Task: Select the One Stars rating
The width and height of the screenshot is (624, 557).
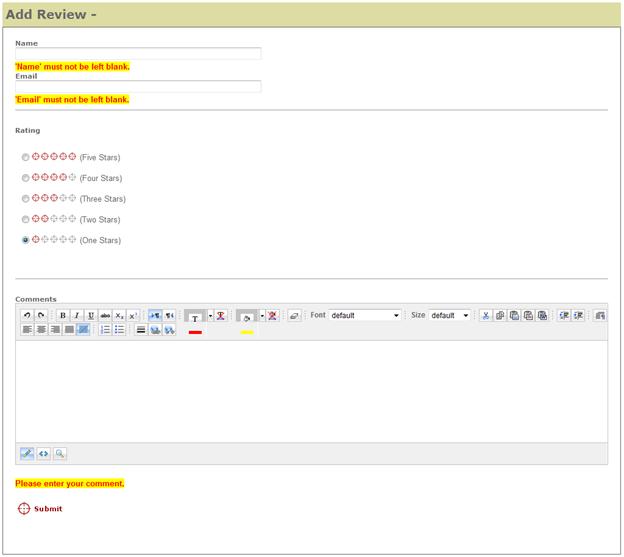Action: point(25,240)
